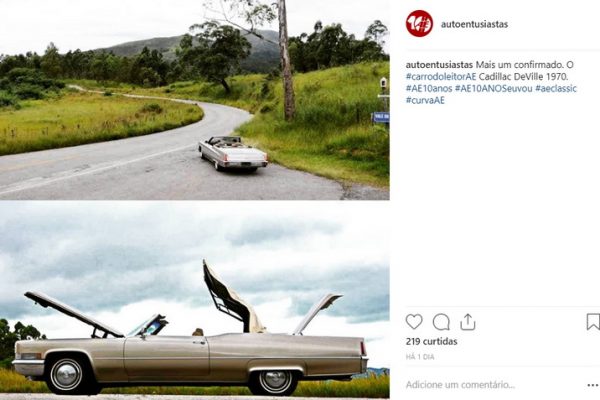This screenshot has height=400, width=600.
Task: Open hashtag #carrodoleitorAE
Action: coord(441,77)
